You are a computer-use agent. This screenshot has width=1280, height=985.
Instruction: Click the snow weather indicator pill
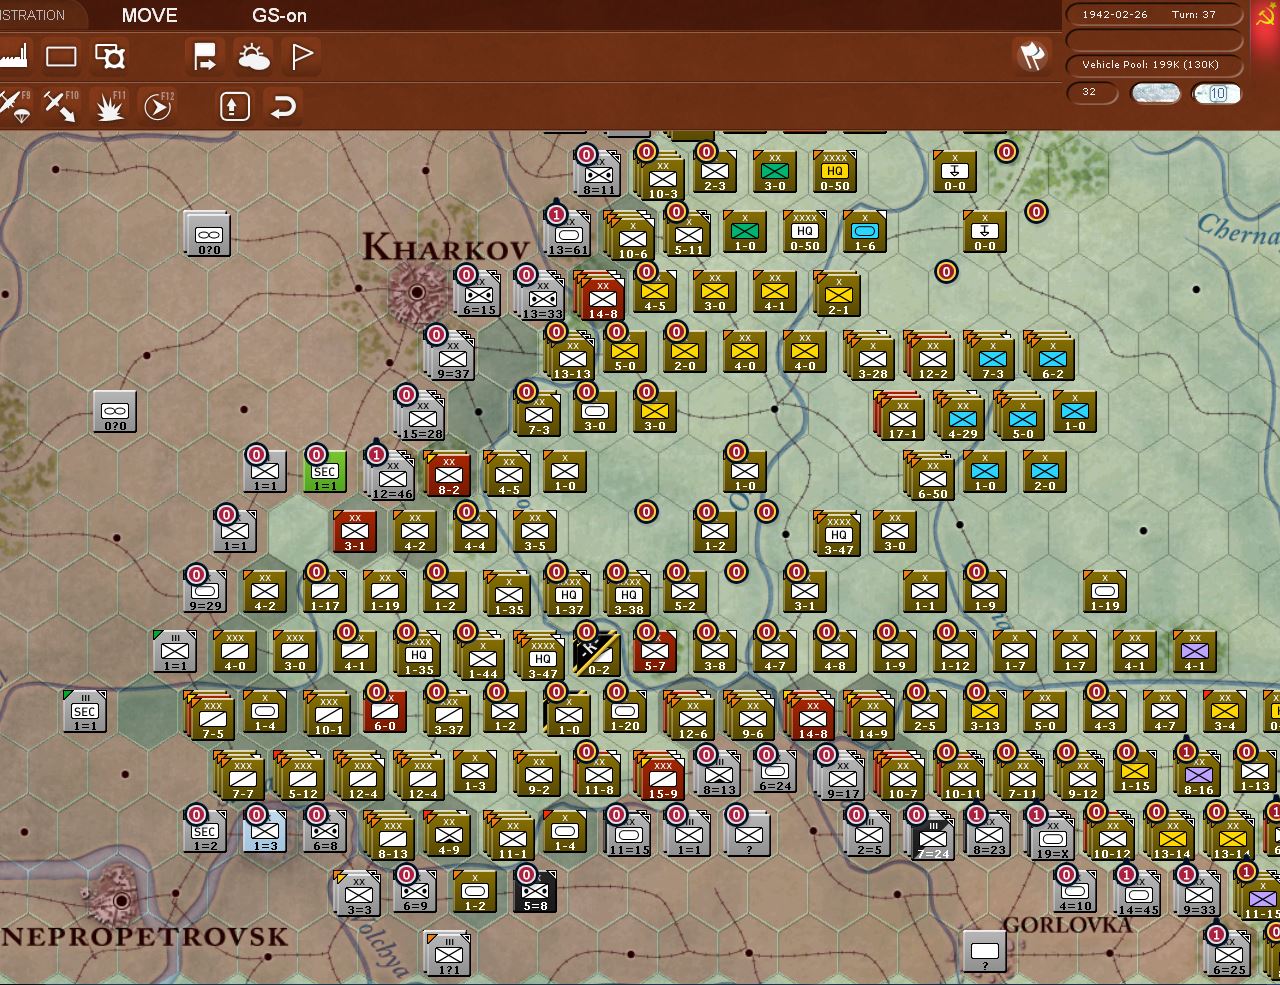[1155, 93]
